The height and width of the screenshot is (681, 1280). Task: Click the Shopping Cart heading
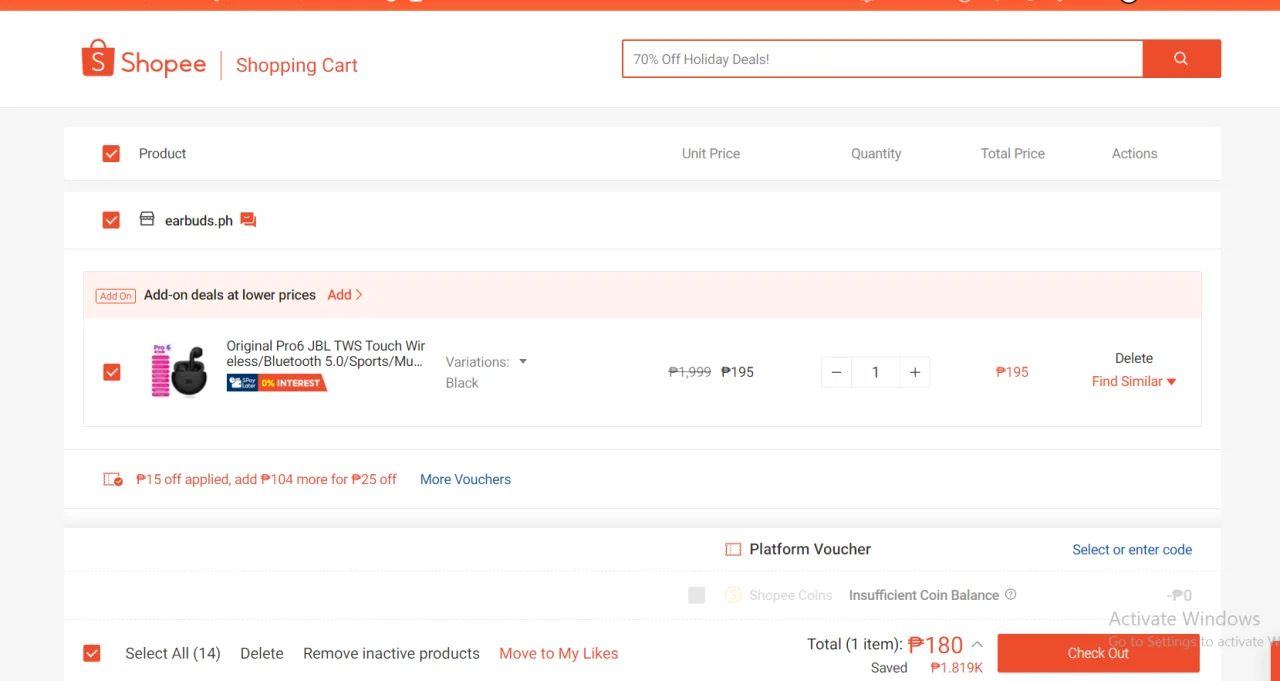coord(297,65)
